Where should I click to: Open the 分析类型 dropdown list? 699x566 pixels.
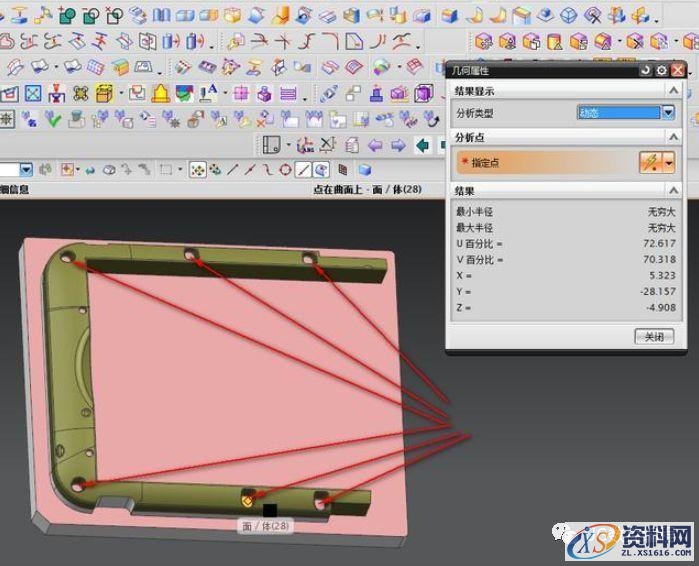[669, 113]
